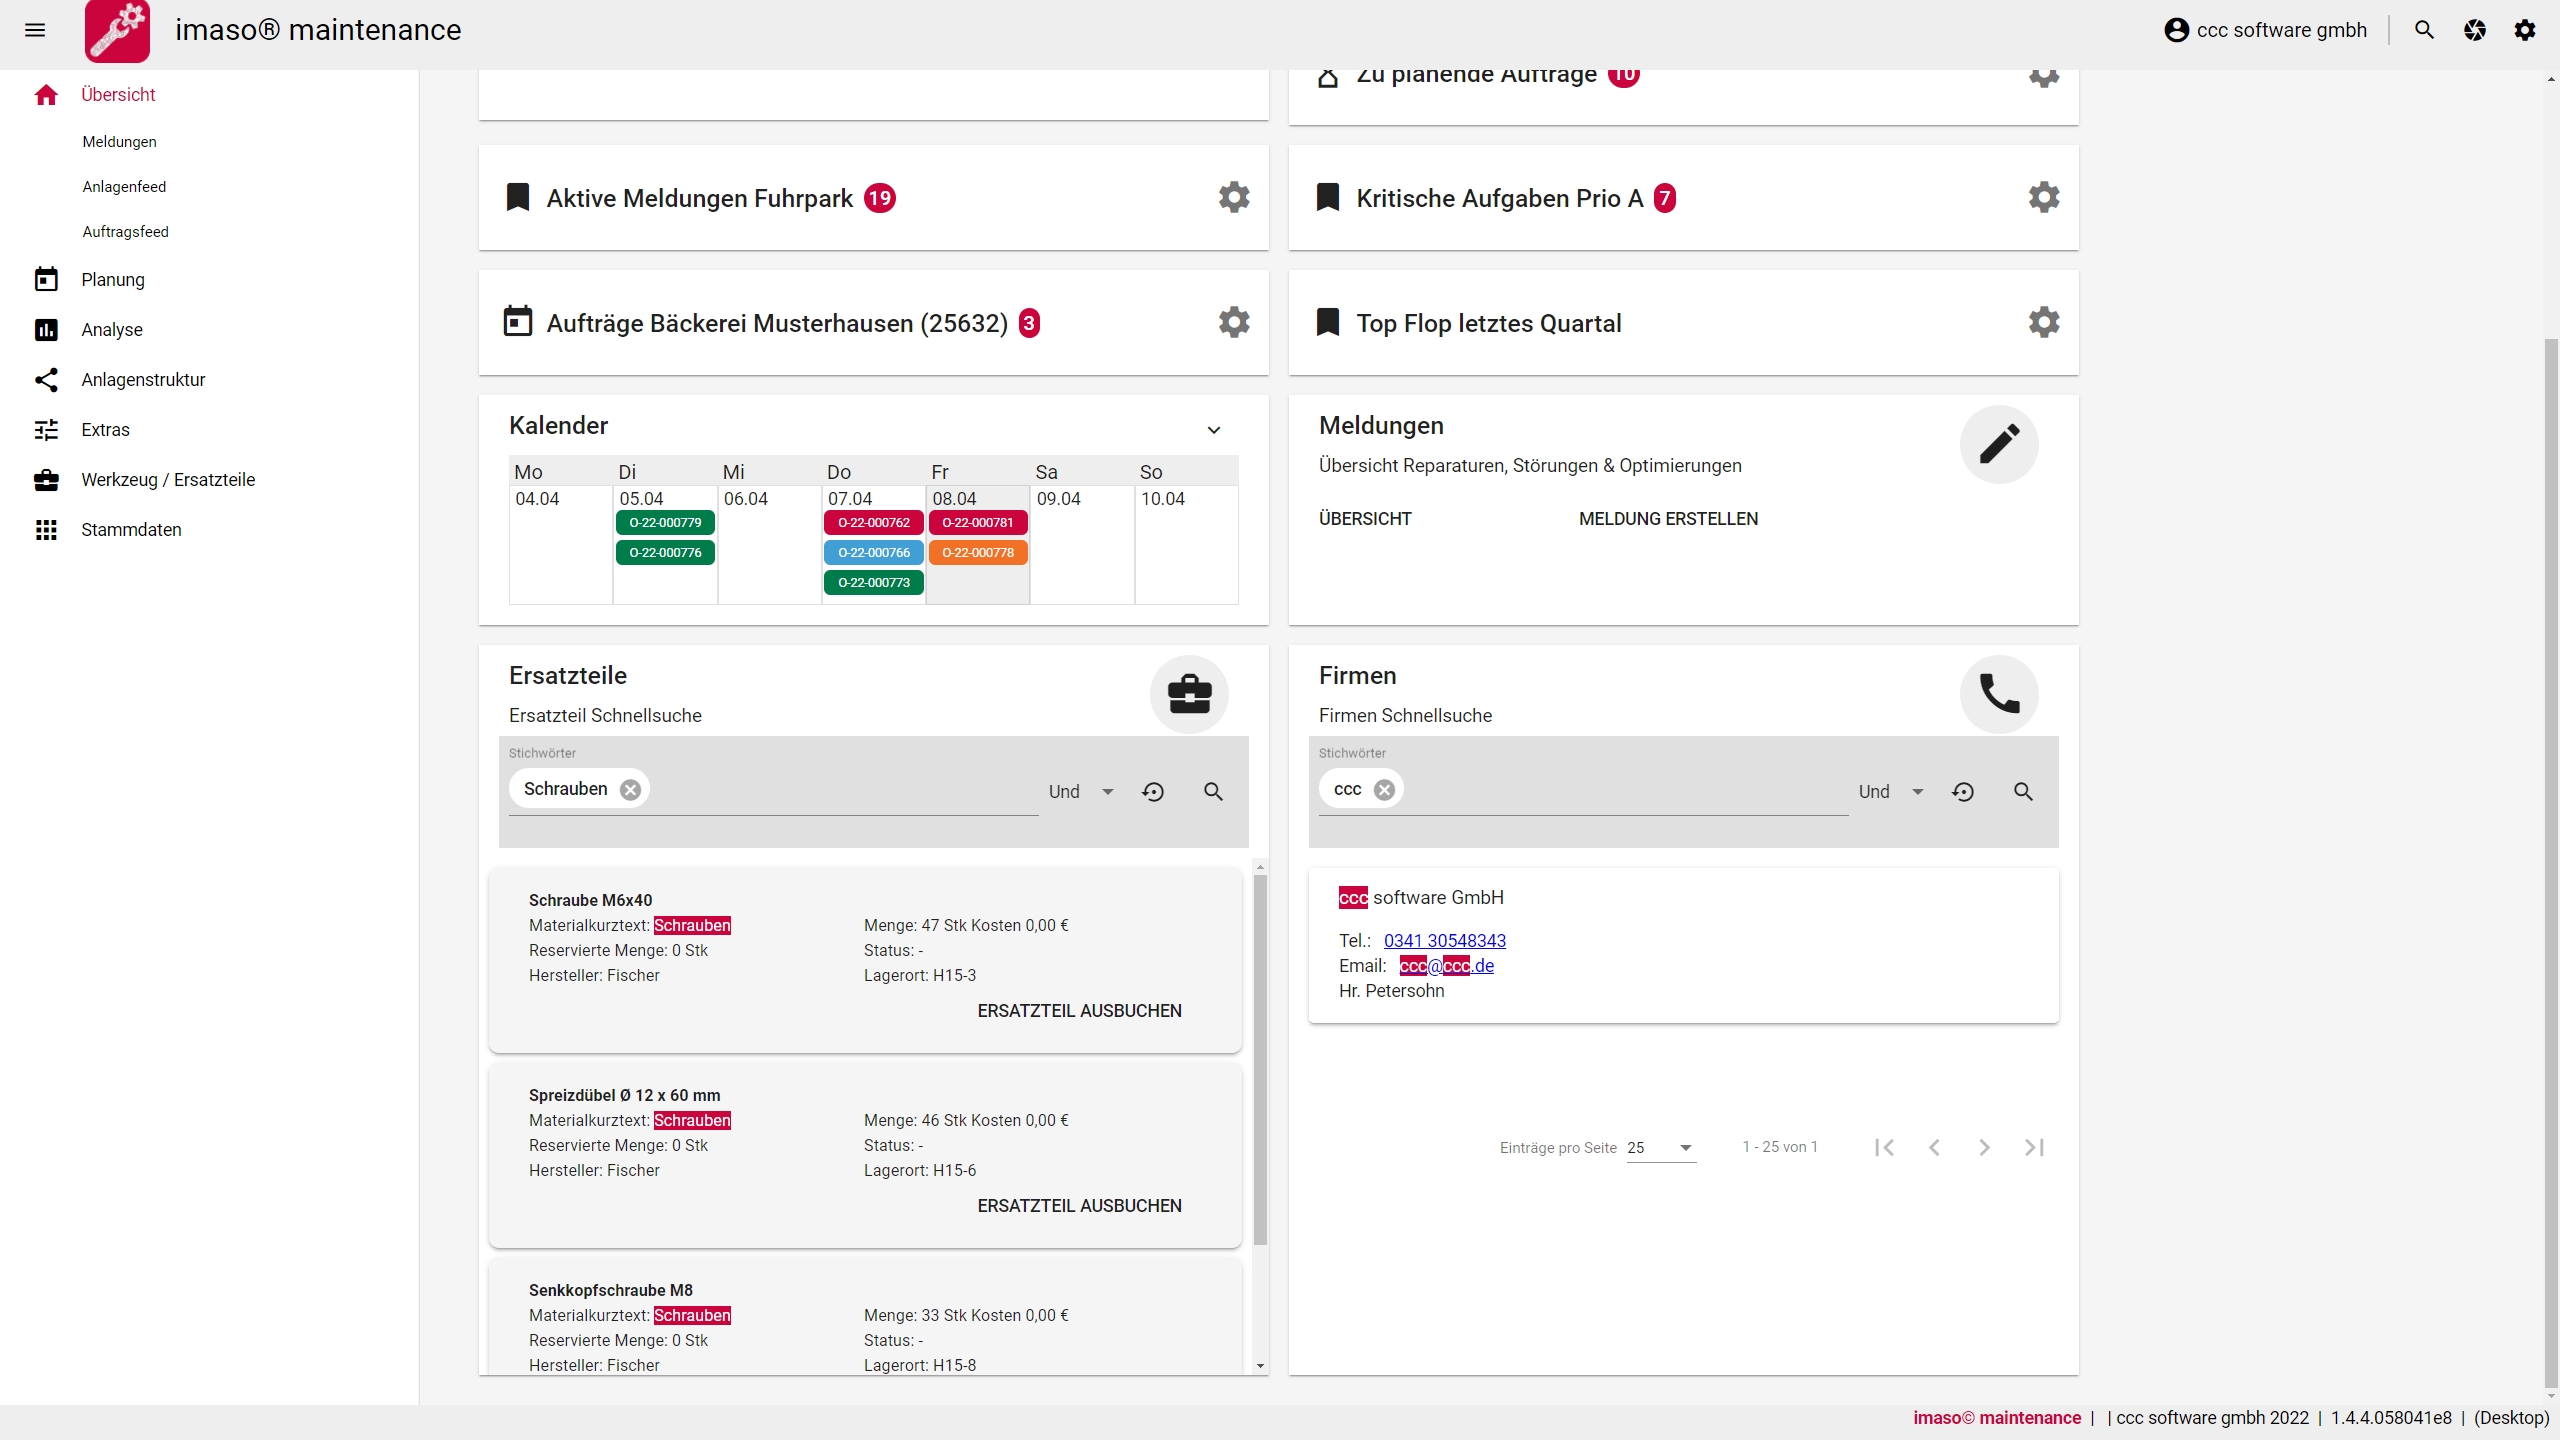Click the toolbox icon in Ersatzteile card
The image size is (2560, 1440).
tap(1189, 694)
